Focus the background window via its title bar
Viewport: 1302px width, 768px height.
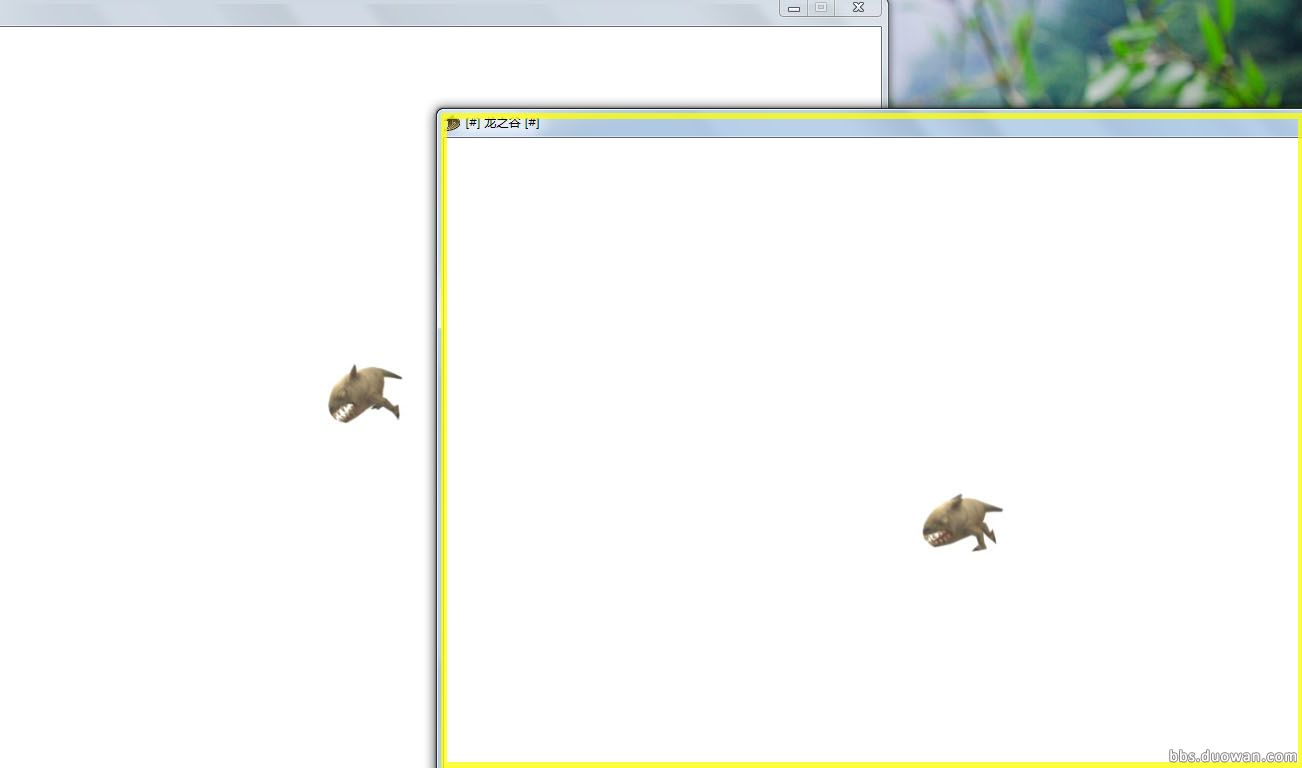400,10
